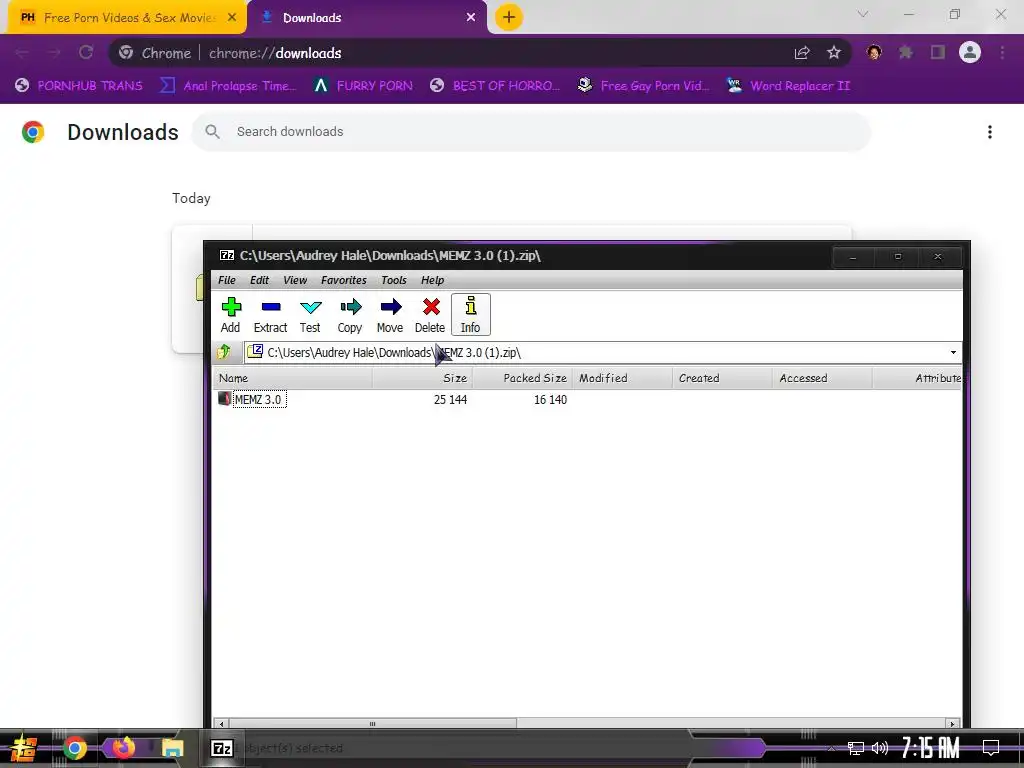Sort by Packed Size column header
The width and height of the screenshot is (1024, 768).
tap(522, 378)
